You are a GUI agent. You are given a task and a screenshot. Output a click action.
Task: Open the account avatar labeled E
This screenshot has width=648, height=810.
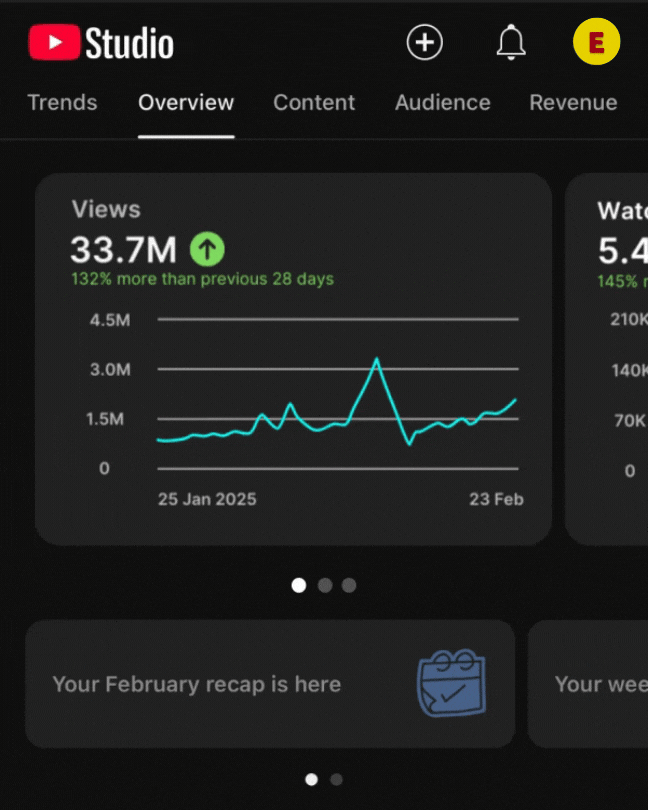(596, 41)
